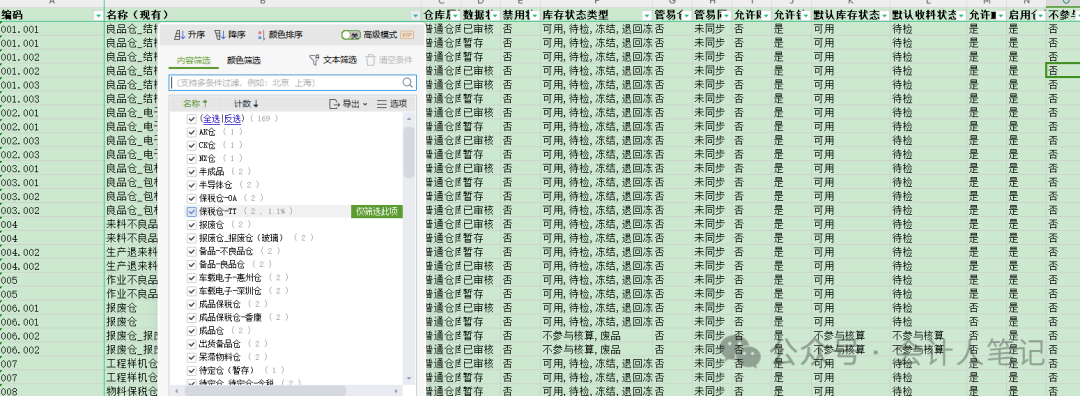Screen dimensions: 1080x396
Task: Toggle the 高级模式 switch
Action: [x=351, y=35]
